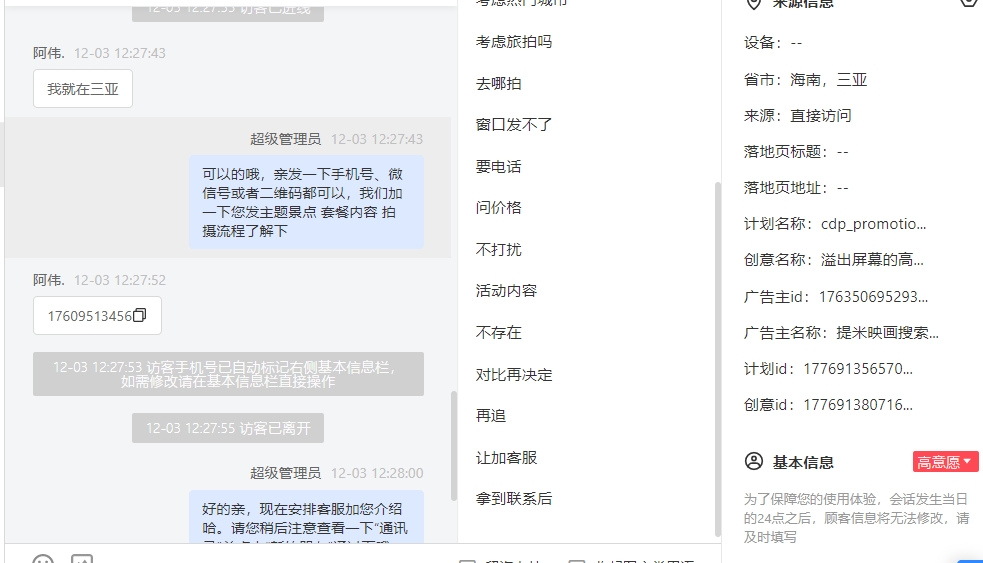Viewport: 983px width, 563px height.
Task: Choose the 让加客服 quick reply
Action: click(x=506, y=458)
